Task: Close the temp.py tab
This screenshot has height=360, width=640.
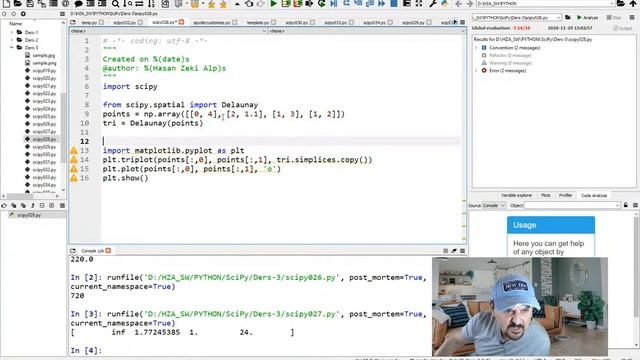Action: pyautogui.click(x=101, y=22)
